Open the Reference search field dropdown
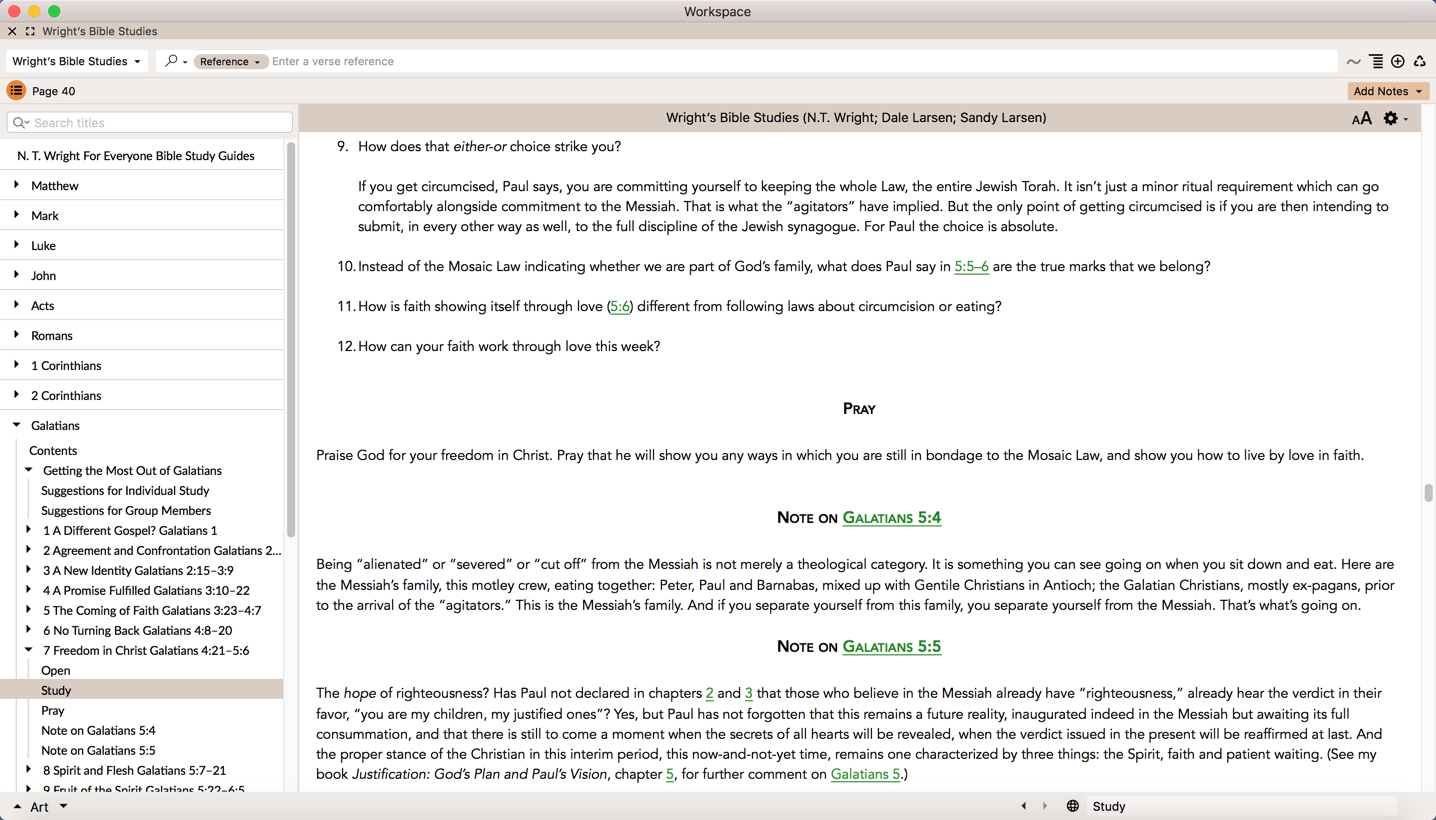The height and width of the screenshot is (820, 1436). [230, 61]
